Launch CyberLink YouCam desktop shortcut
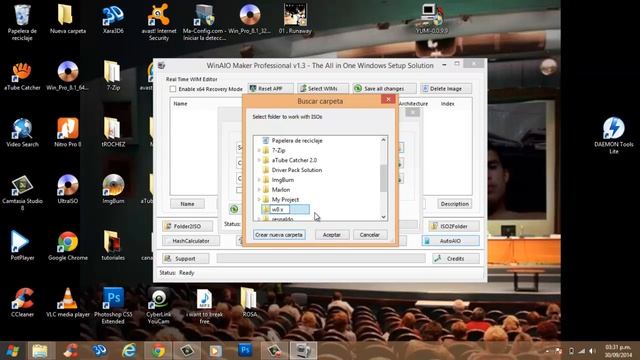The image size is (640, 360). (159, 306)
